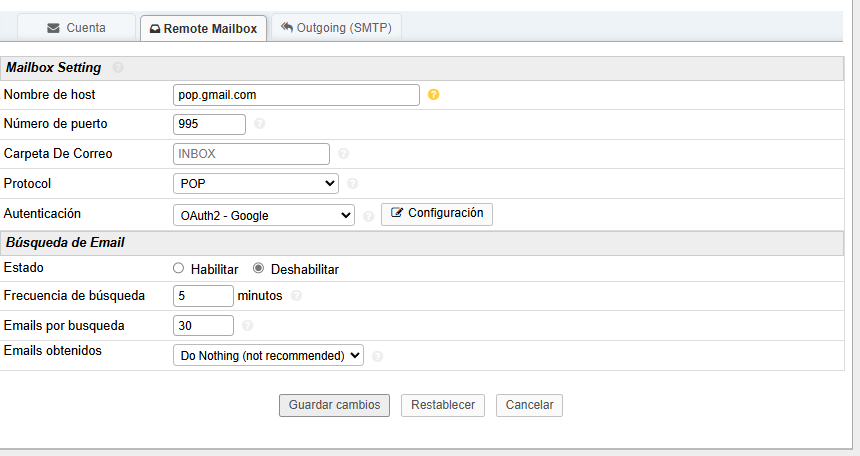Open the Protocol dropdown showing POP
This screenshot has height=456, width=860.
(256, 184)
